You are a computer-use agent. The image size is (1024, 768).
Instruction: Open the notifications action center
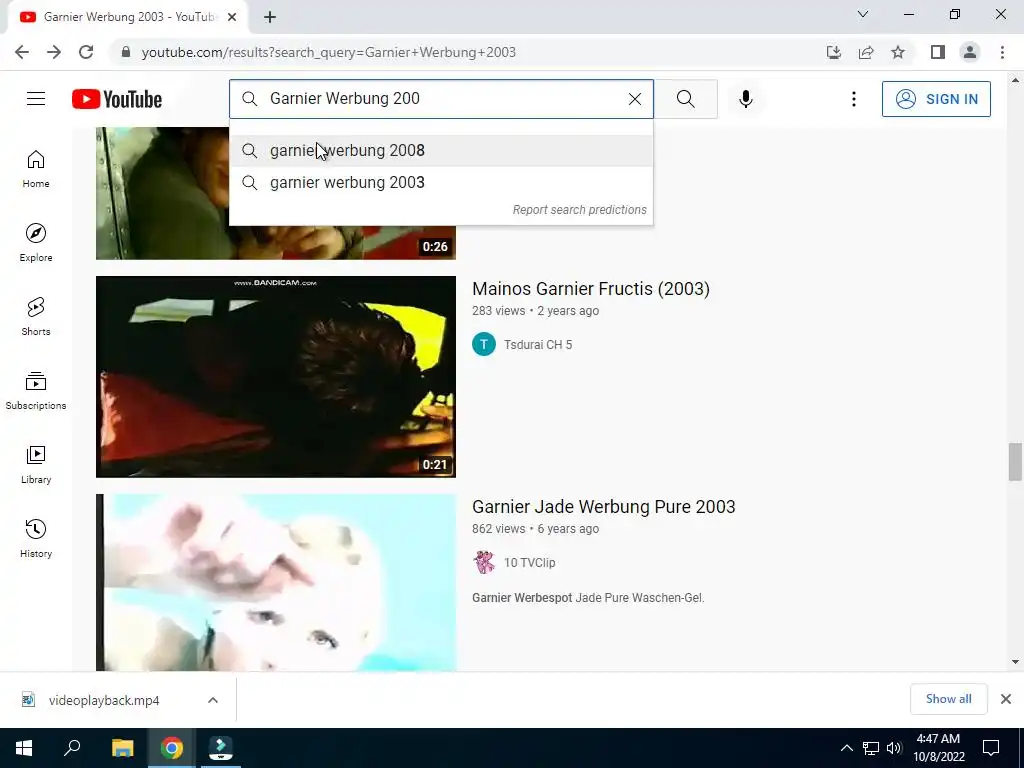[991, 748]
